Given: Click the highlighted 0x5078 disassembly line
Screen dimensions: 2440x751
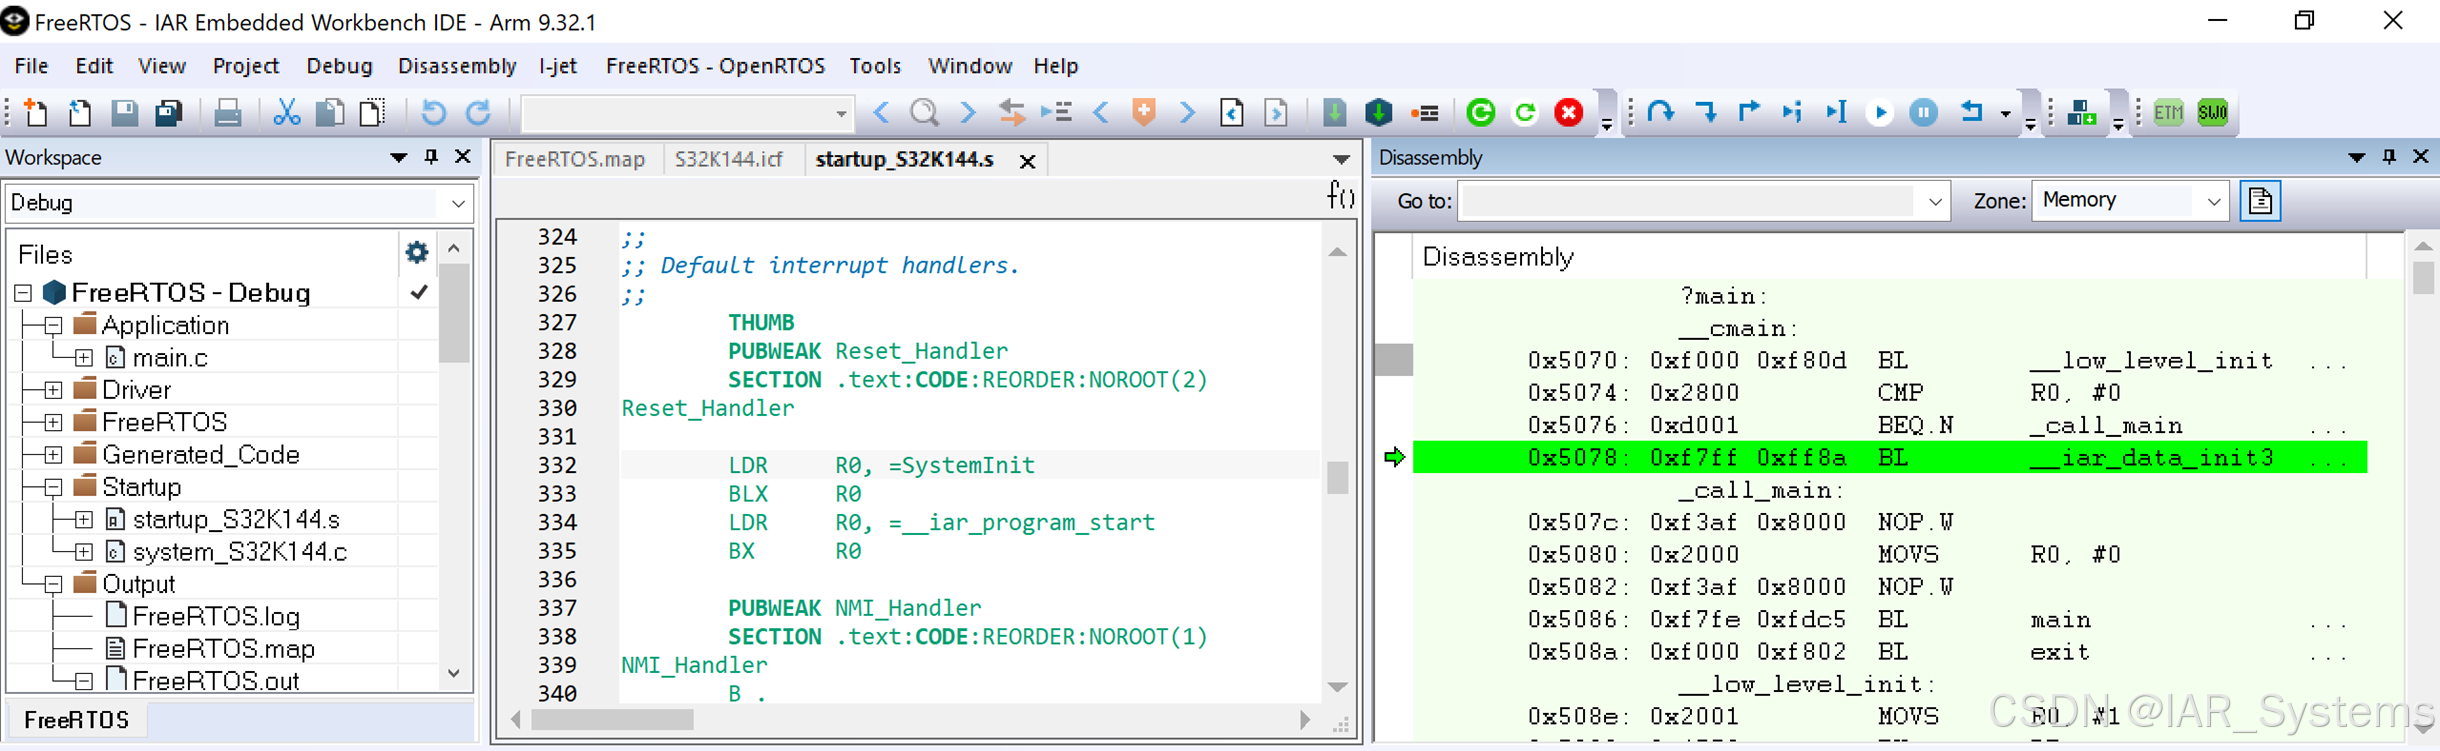Looking at the screenshot, I should 1890,458.
